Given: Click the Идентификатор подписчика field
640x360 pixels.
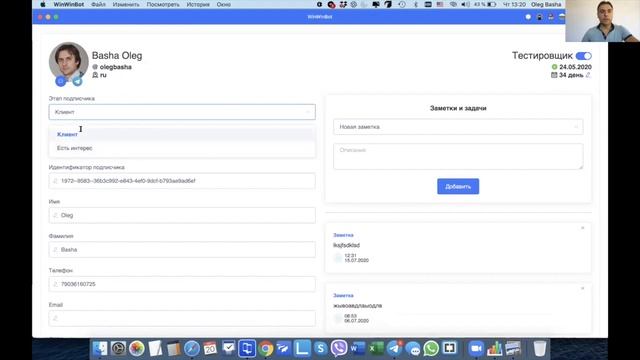Looking at the screenshot, I should click(x=182, y=181).
